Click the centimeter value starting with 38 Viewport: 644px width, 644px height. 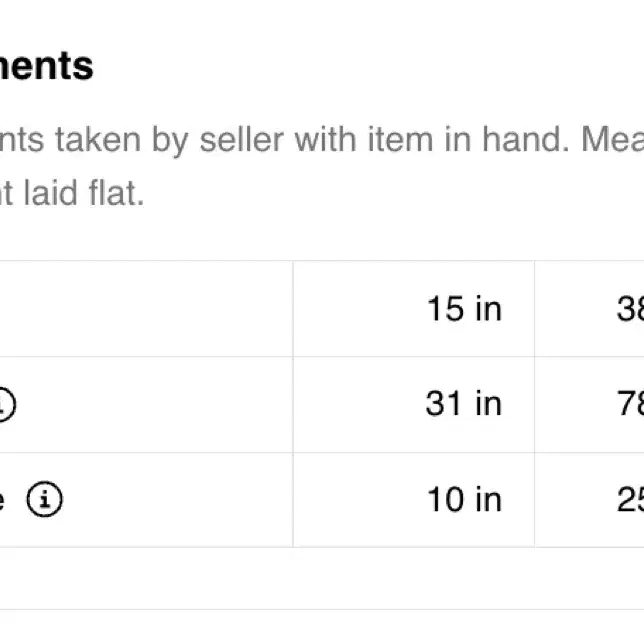(x=630, y=309)
